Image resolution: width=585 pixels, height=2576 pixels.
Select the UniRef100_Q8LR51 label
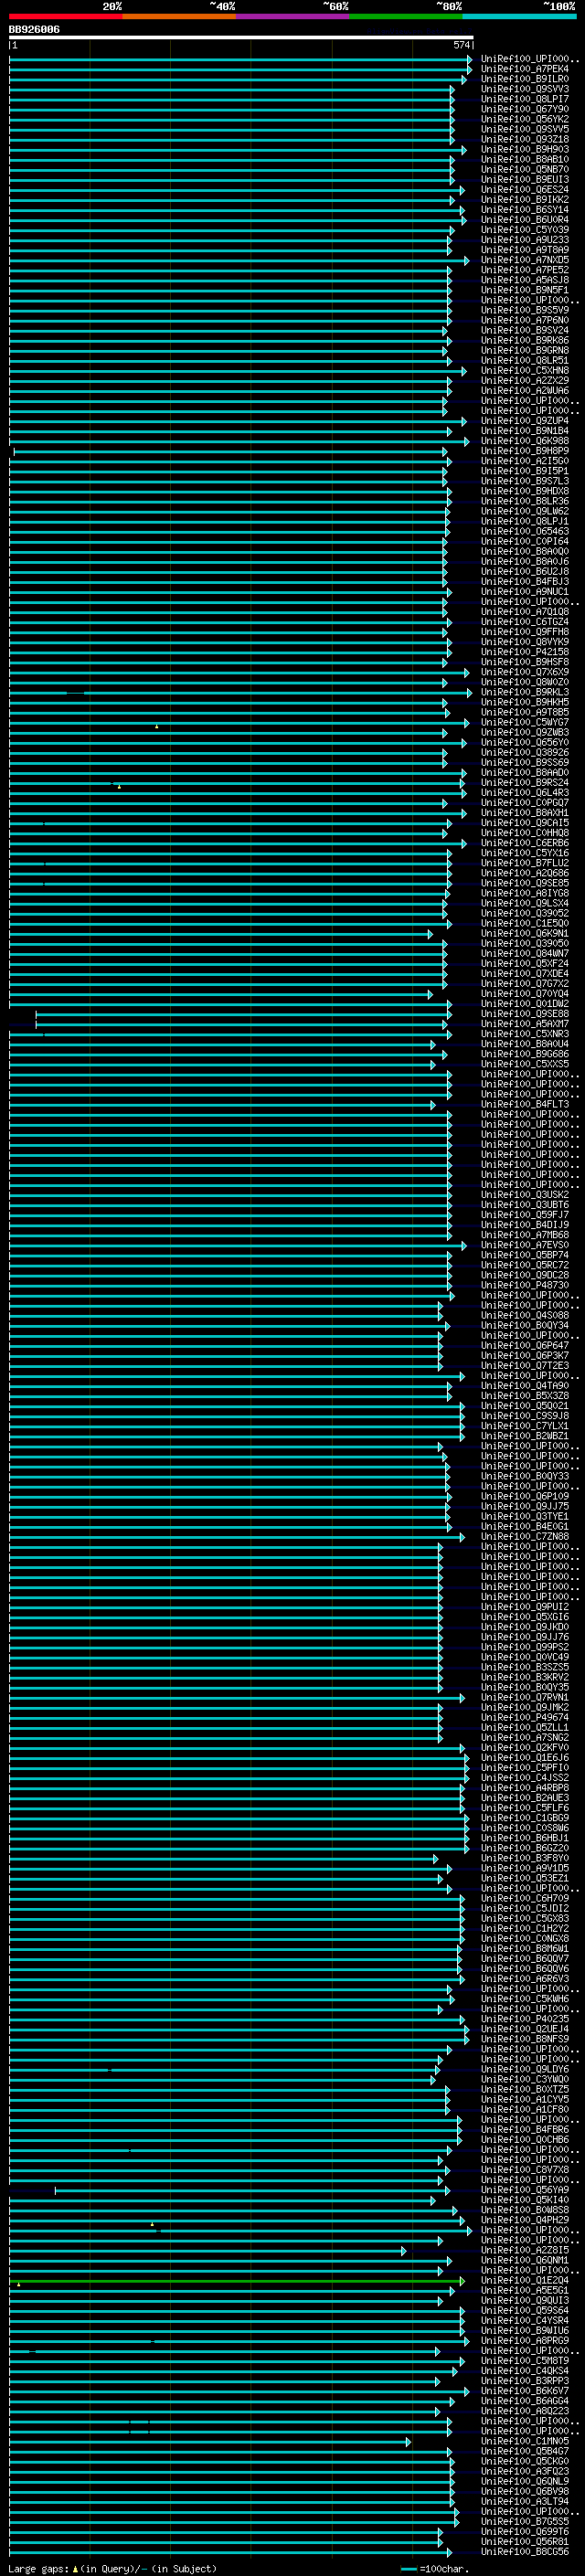pyautogui.click(x=524, y=361)
